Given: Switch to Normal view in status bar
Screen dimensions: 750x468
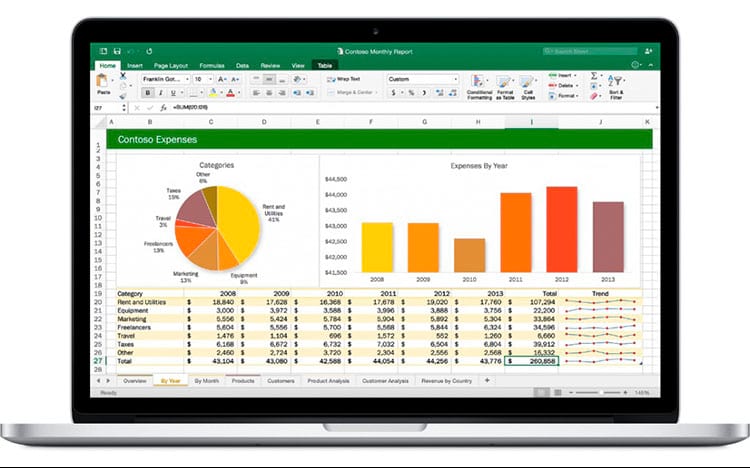Looking at the screenshot, I should (542, 392).
